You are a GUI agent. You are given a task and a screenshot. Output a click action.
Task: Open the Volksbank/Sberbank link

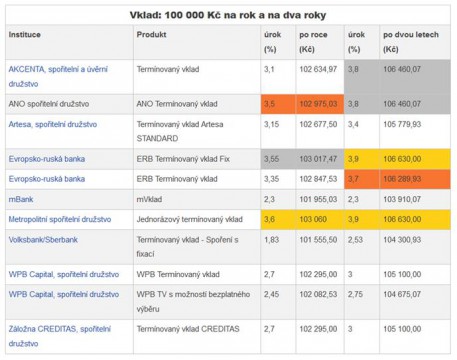tap(43, 240)
